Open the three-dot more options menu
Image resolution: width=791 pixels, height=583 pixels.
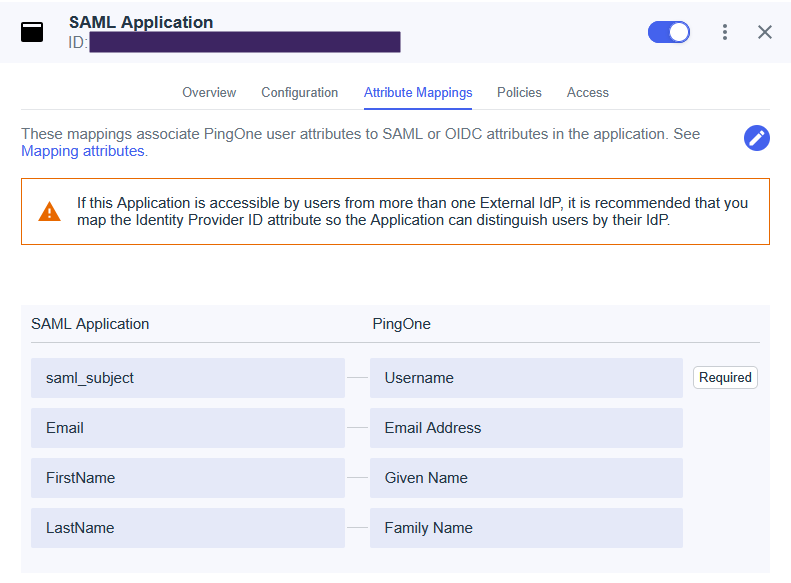coord(724,32)
